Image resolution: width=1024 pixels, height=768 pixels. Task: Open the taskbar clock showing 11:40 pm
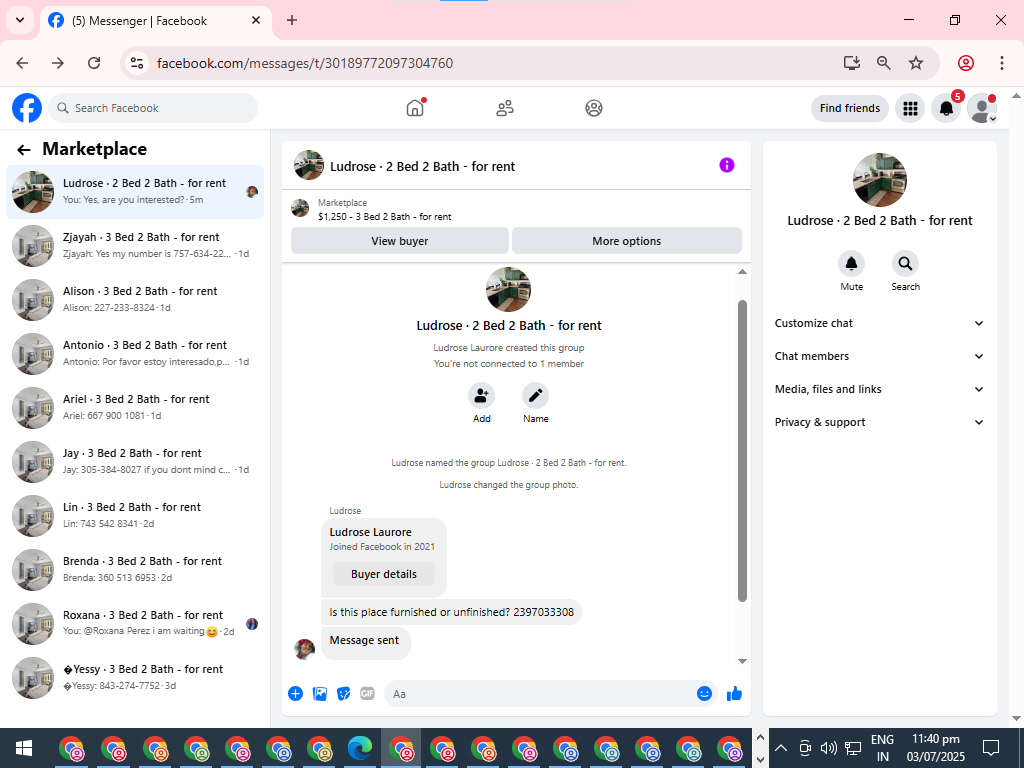tap(935, 748)
